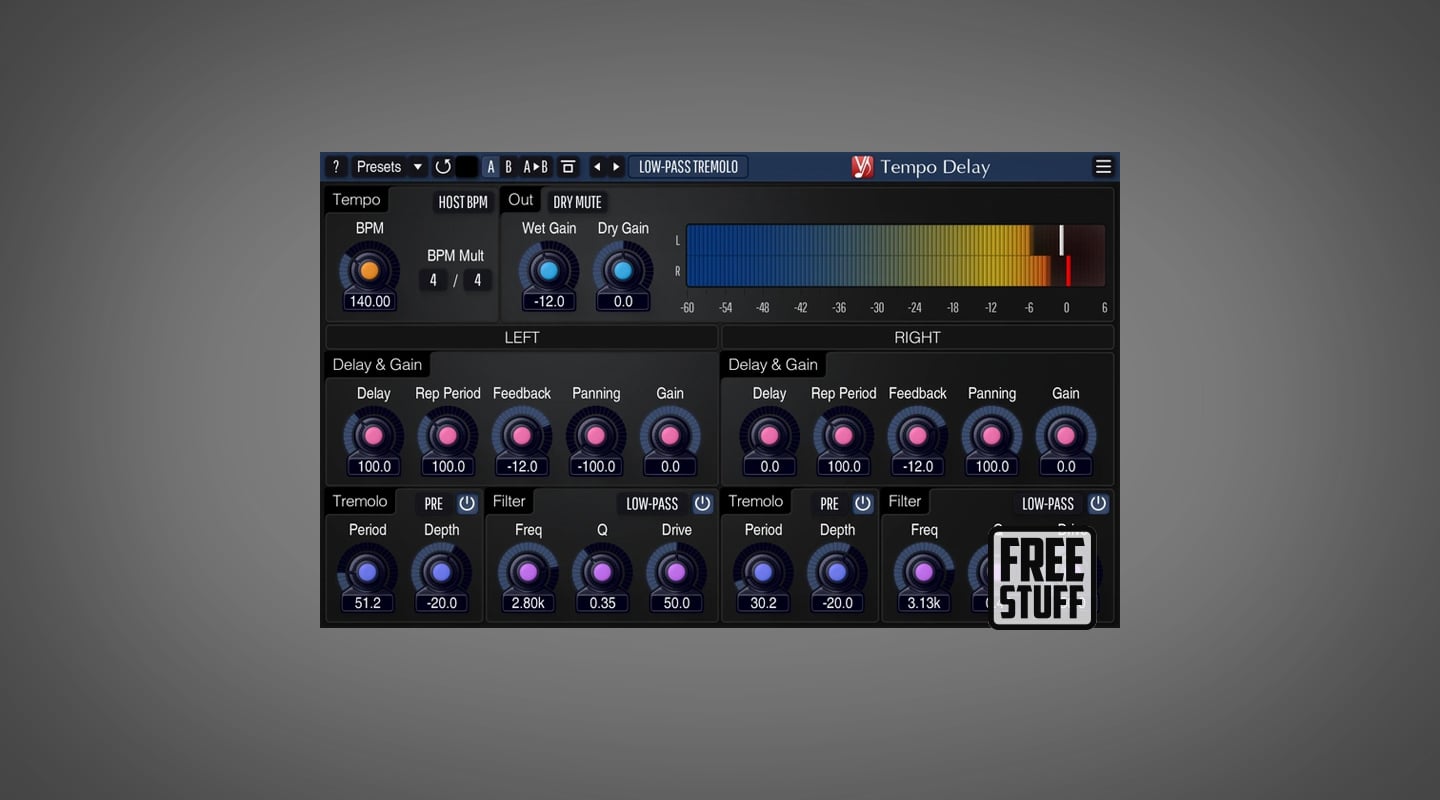Click the Wet Gain knob
This screenshot has height=800, width=1440.
(x=548, y=270)
